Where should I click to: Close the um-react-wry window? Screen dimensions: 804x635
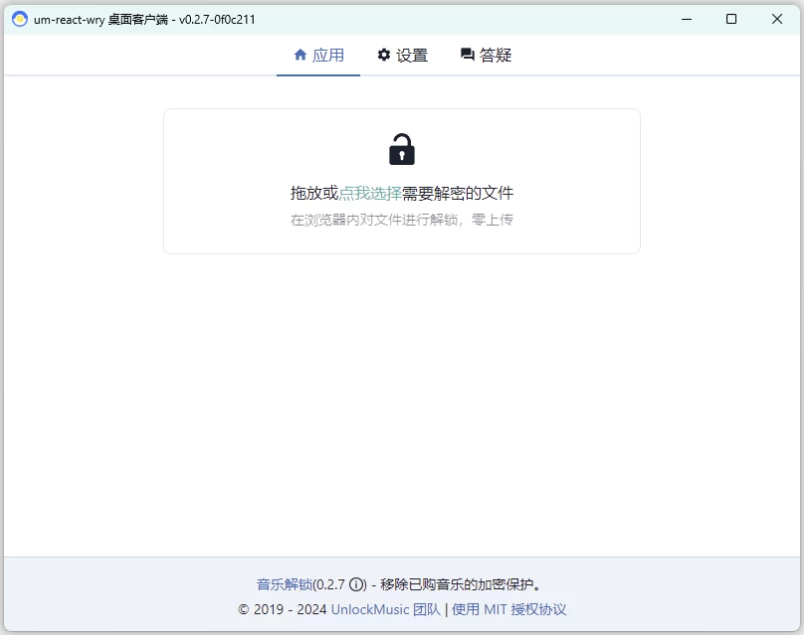click(x=777, y=19)
